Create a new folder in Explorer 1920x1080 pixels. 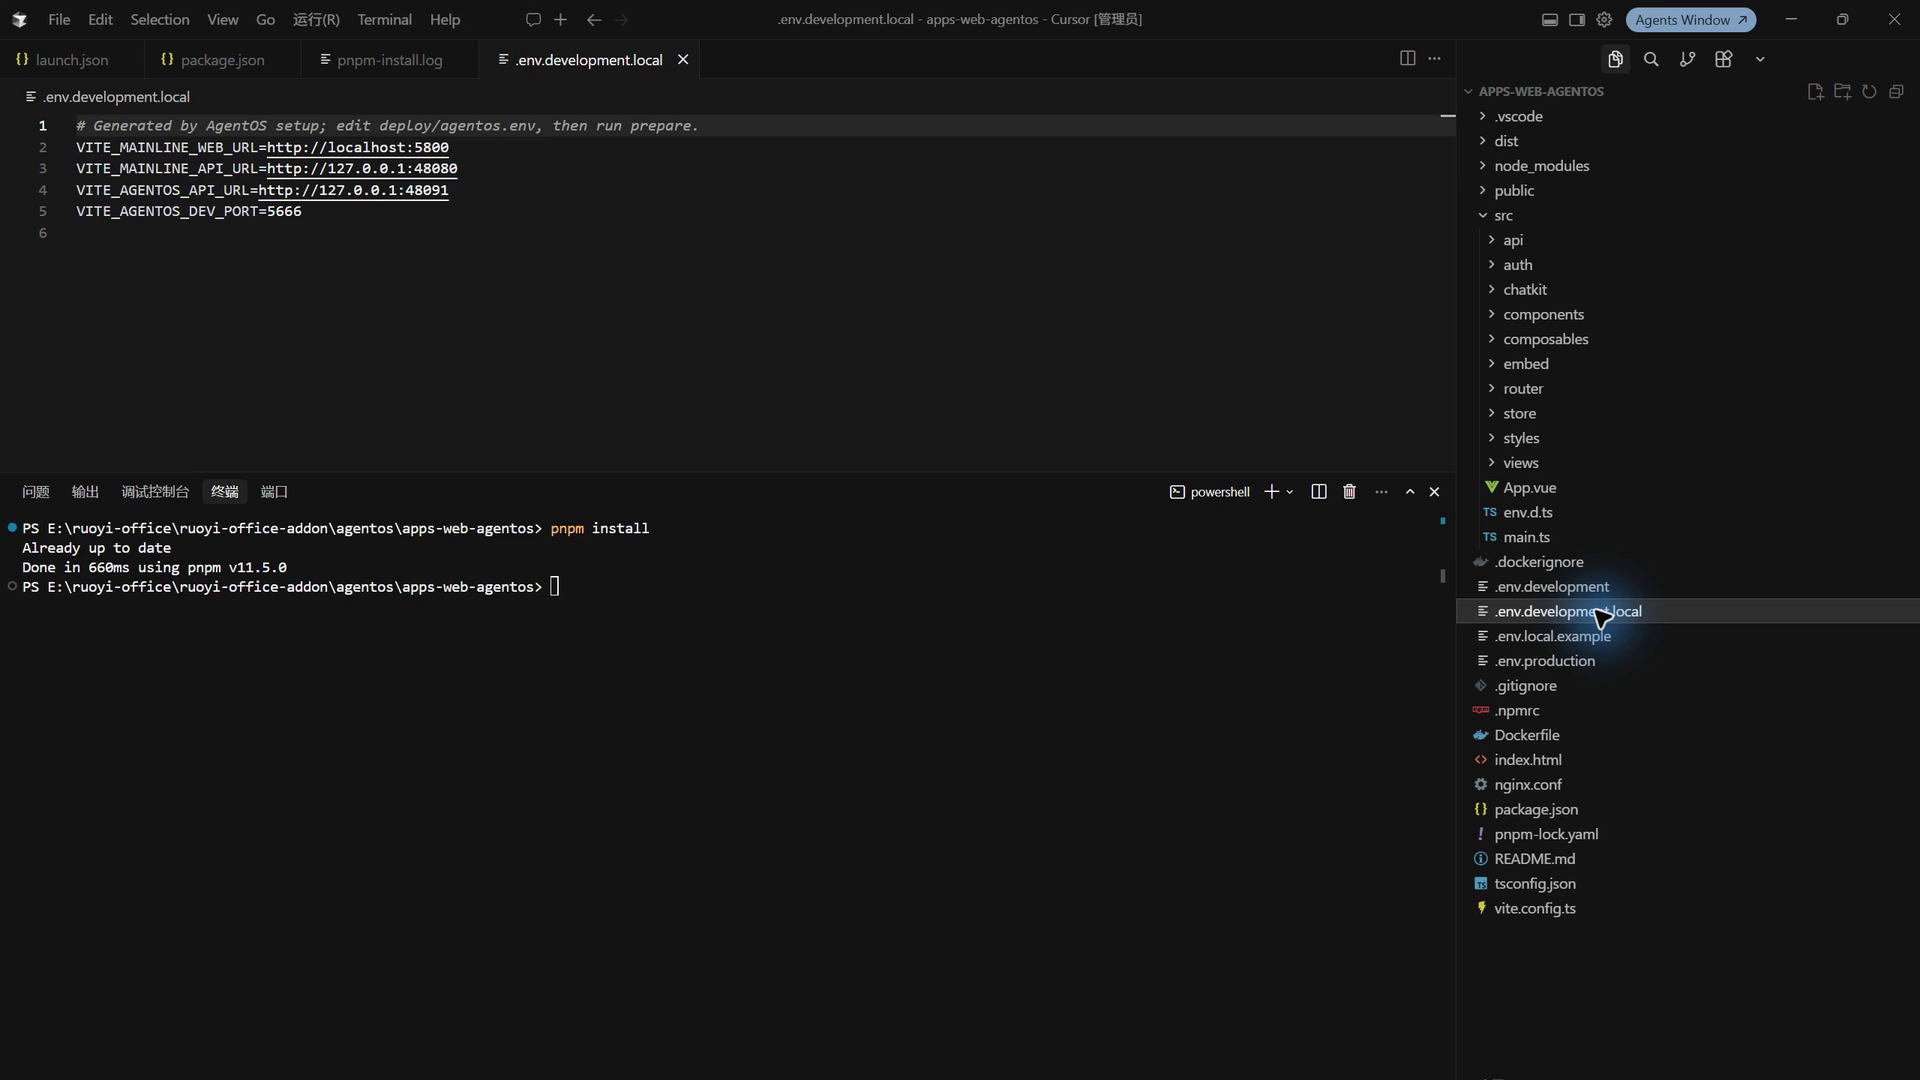click(x=1842, y=92)
